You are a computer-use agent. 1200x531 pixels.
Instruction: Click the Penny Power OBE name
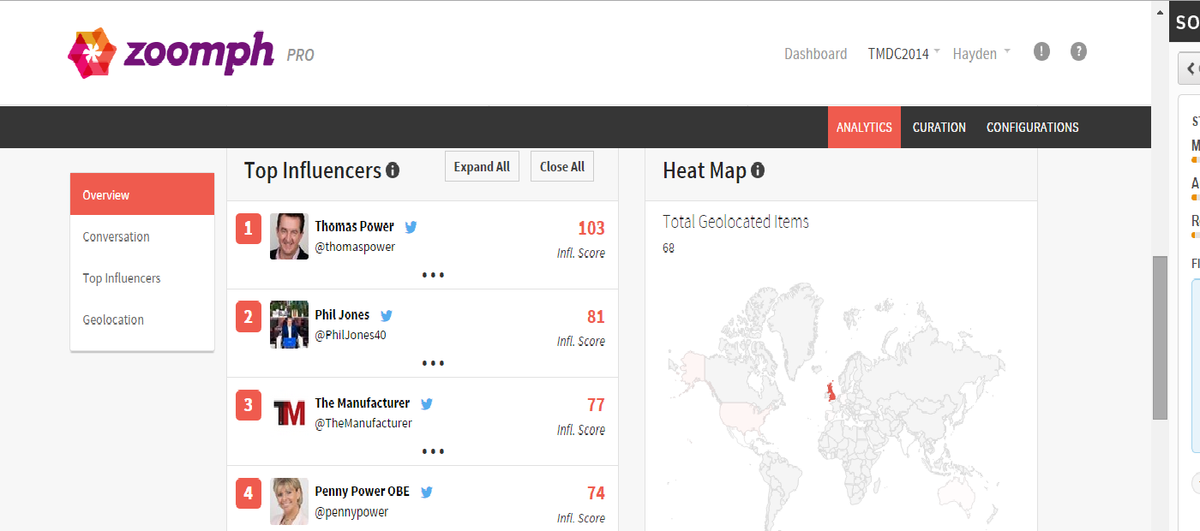[x=362, y=491]
